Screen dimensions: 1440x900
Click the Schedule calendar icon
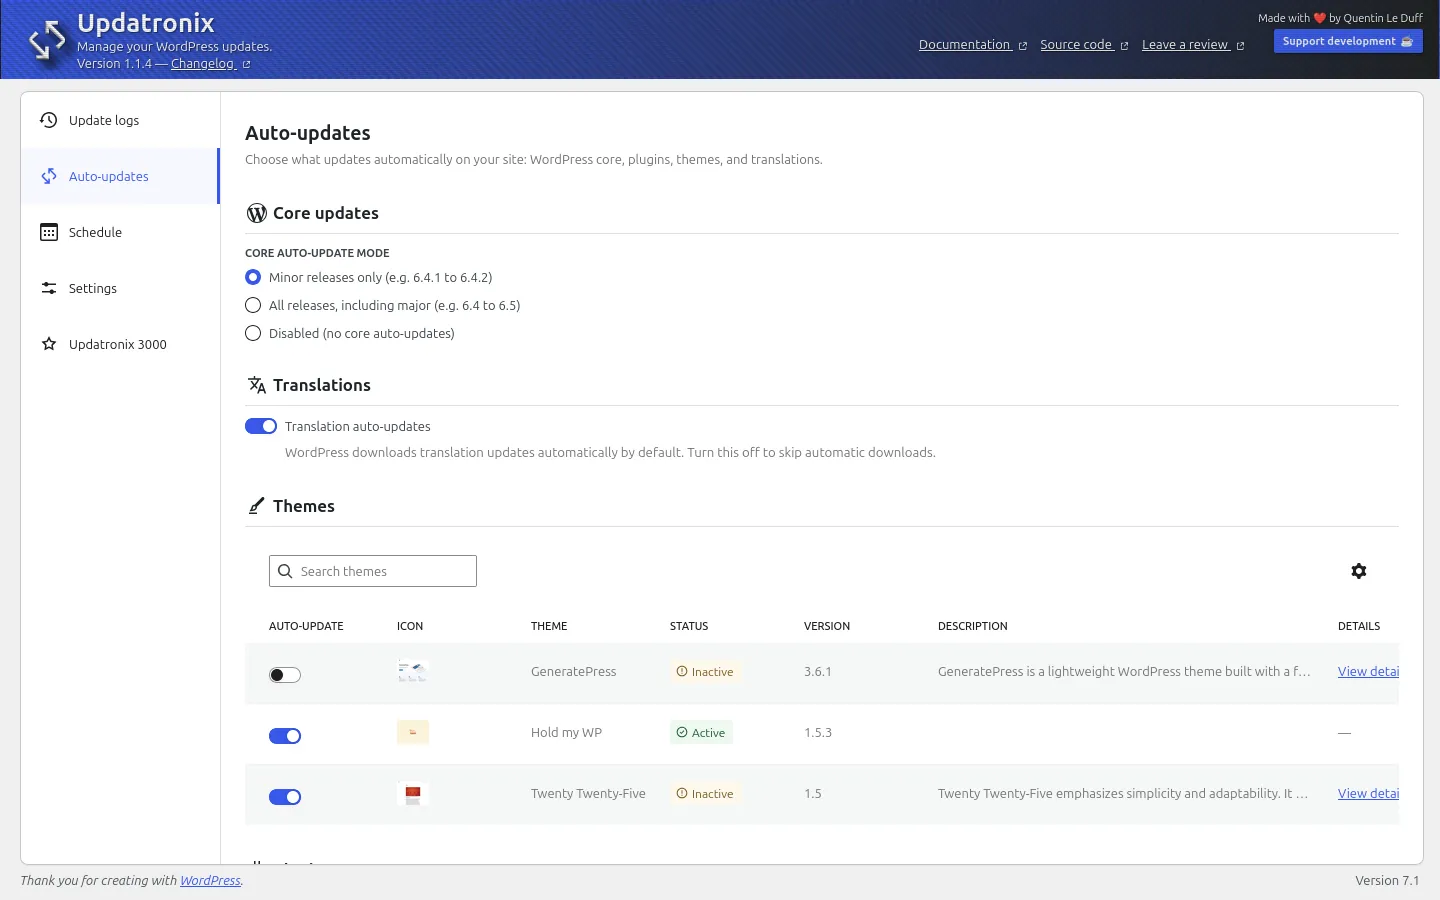click(x=48, y=232)
